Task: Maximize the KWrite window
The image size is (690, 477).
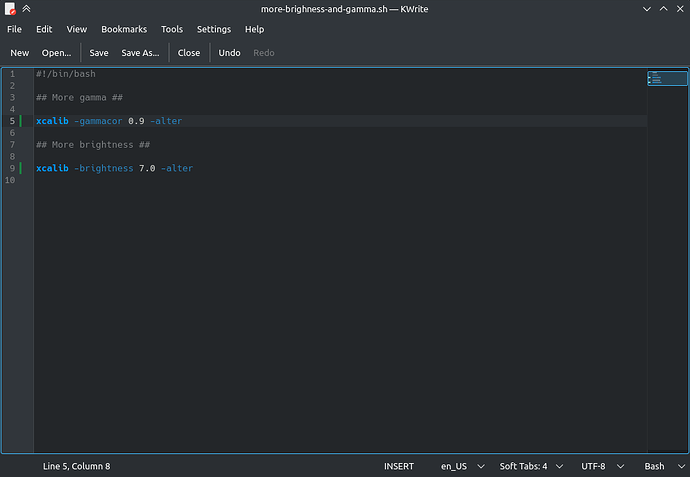Action: (x=663, y=9)
